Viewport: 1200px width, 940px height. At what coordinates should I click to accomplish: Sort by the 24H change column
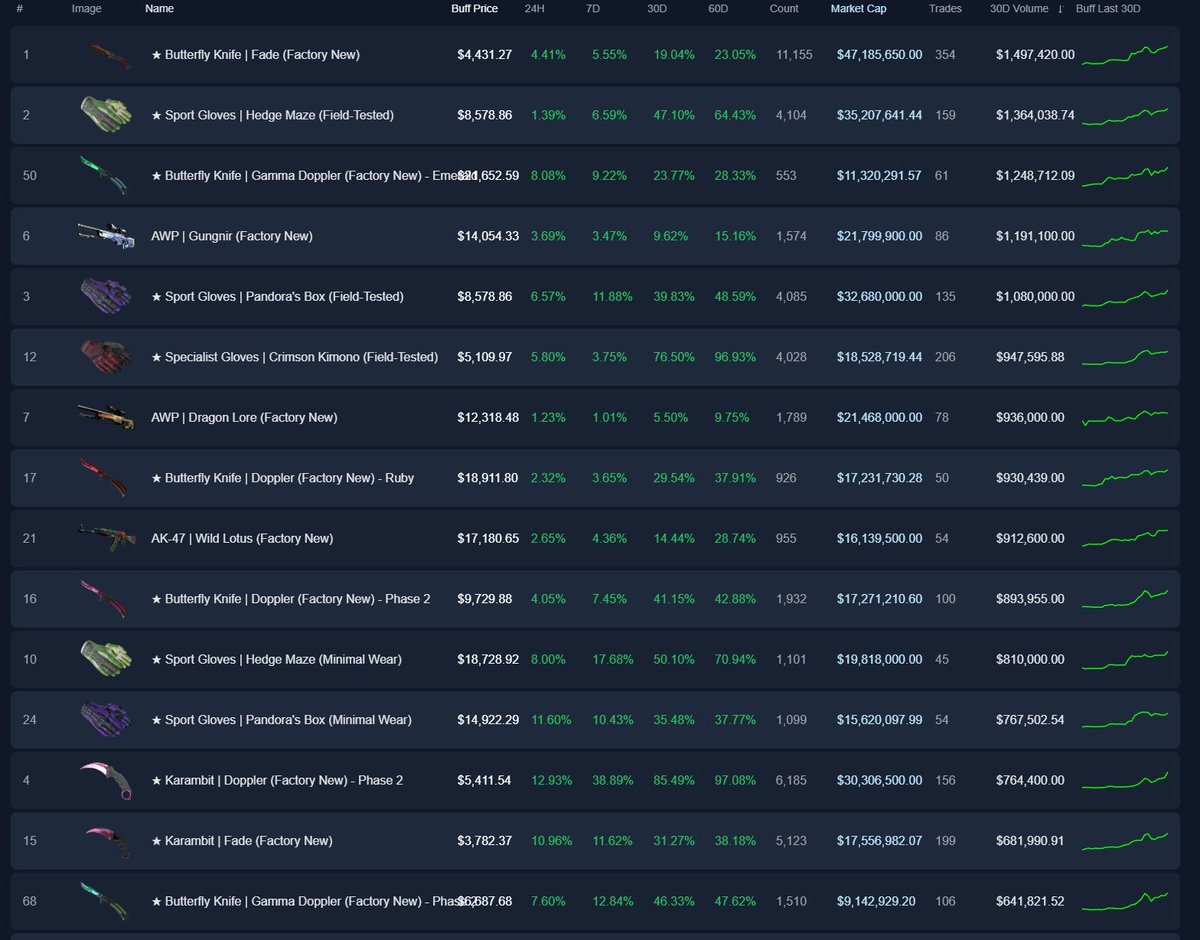point(535,9)
